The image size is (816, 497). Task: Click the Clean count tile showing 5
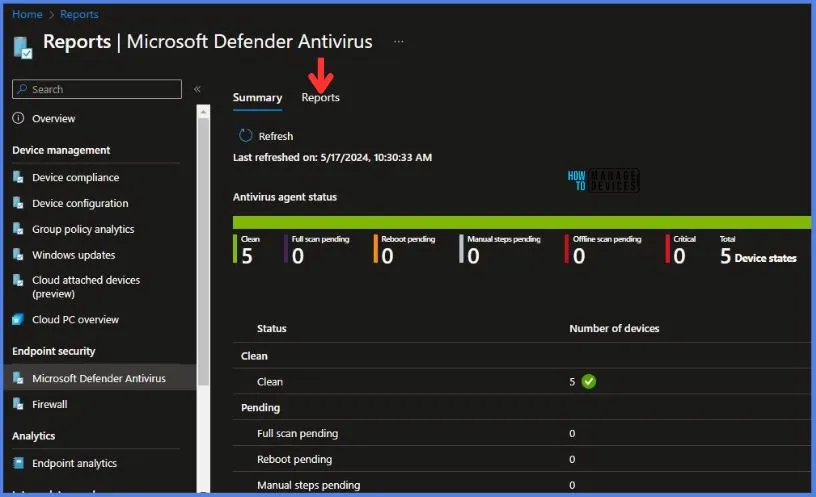click(247, 249)
